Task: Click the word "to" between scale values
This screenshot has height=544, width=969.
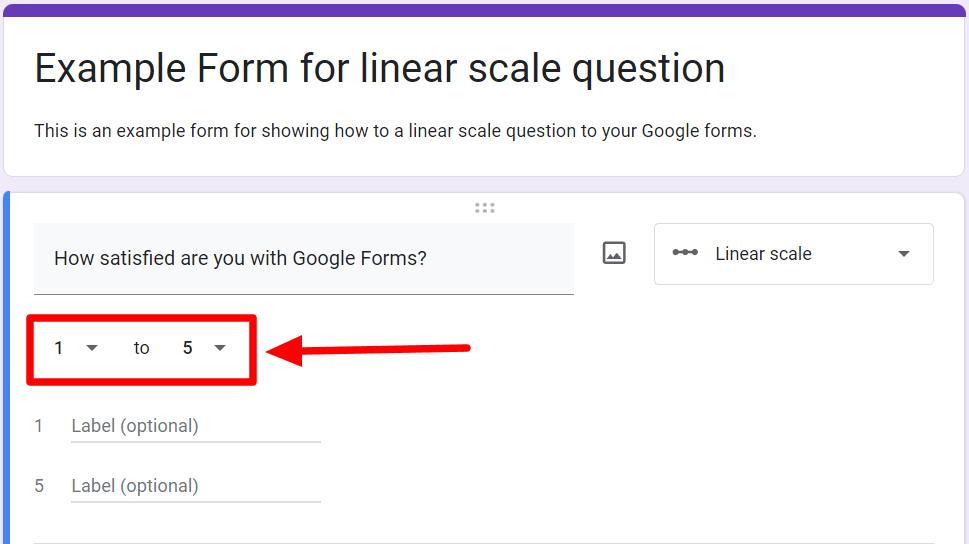Action: click(141, 348)
